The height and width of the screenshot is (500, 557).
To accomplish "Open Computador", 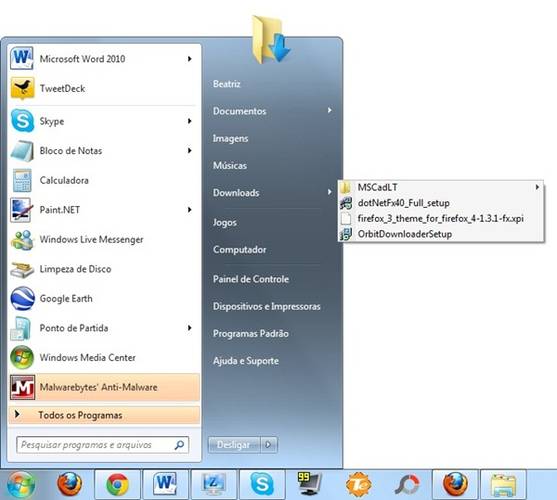I will 240,250.
